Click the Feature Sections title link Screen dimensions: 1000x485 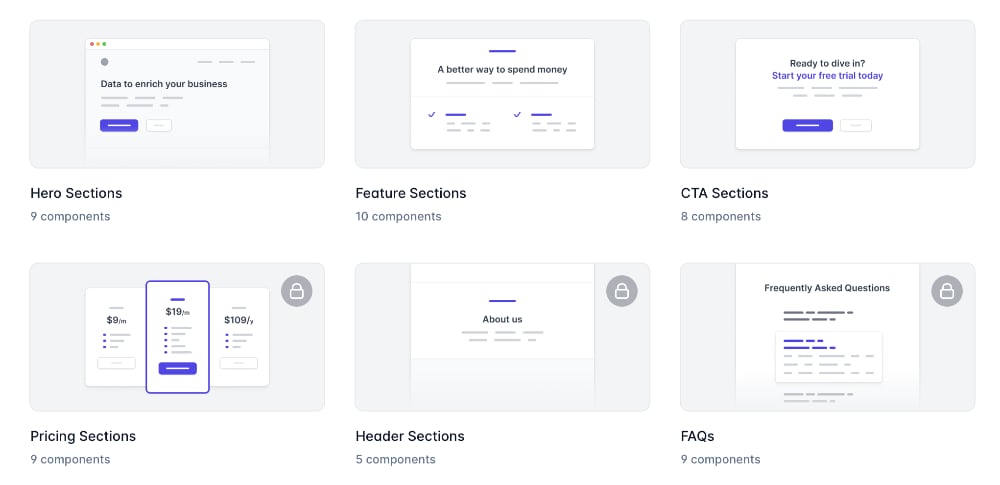[411, 193]
